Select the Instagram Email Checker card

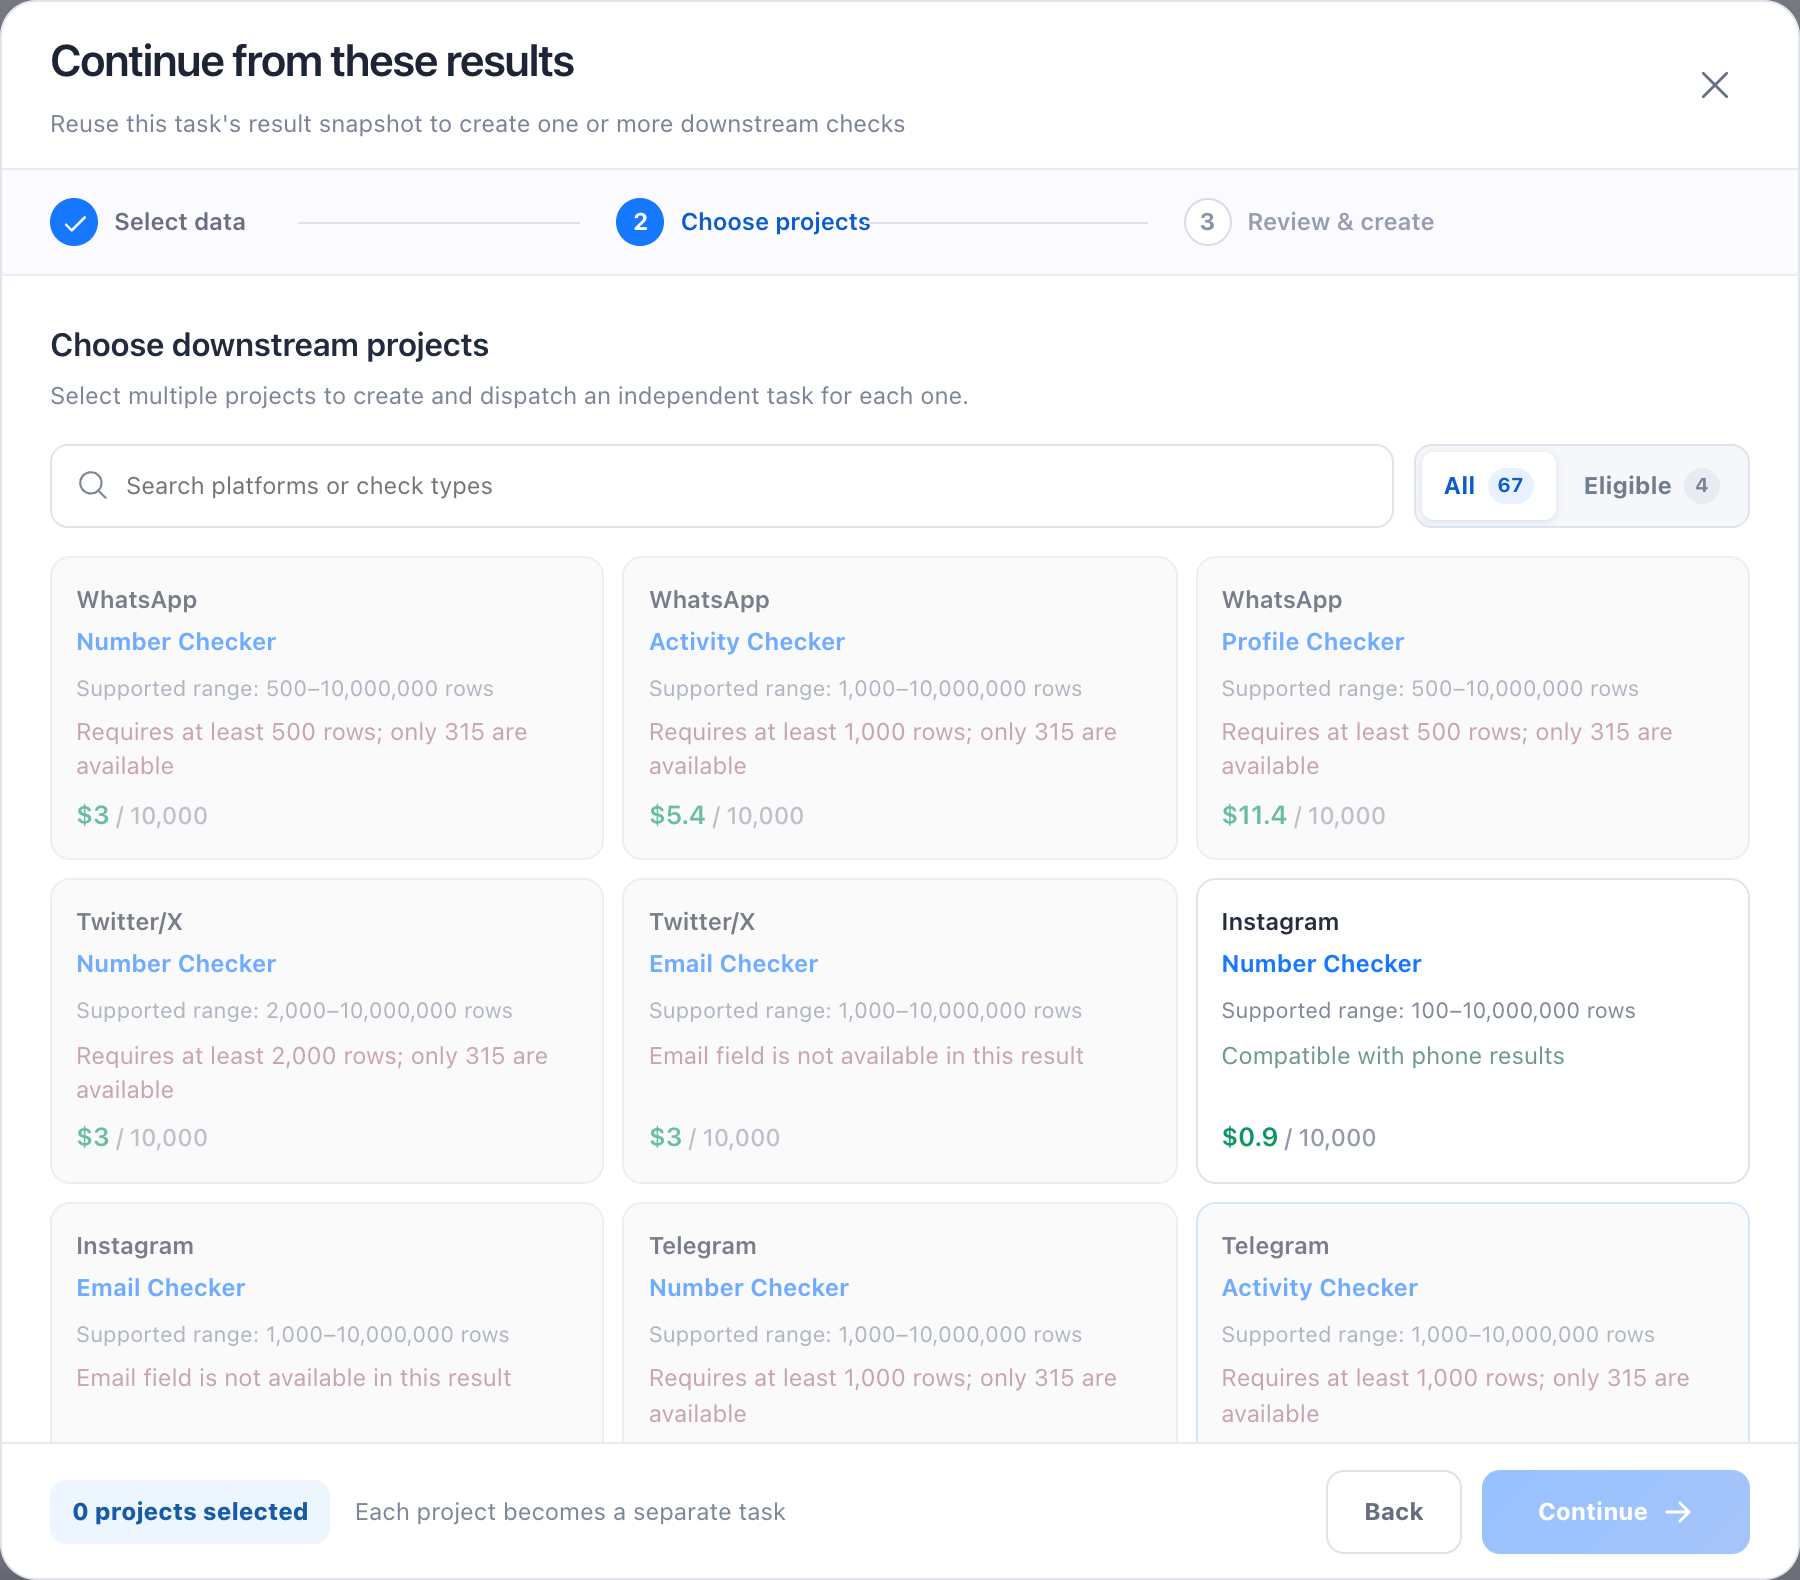327,1322
